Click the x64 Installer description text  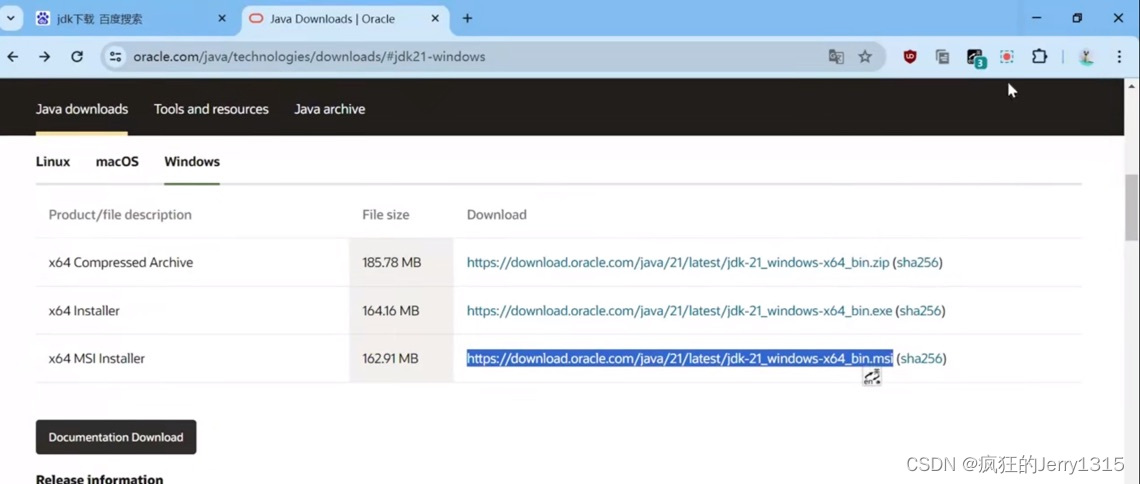tap(84, 310)
